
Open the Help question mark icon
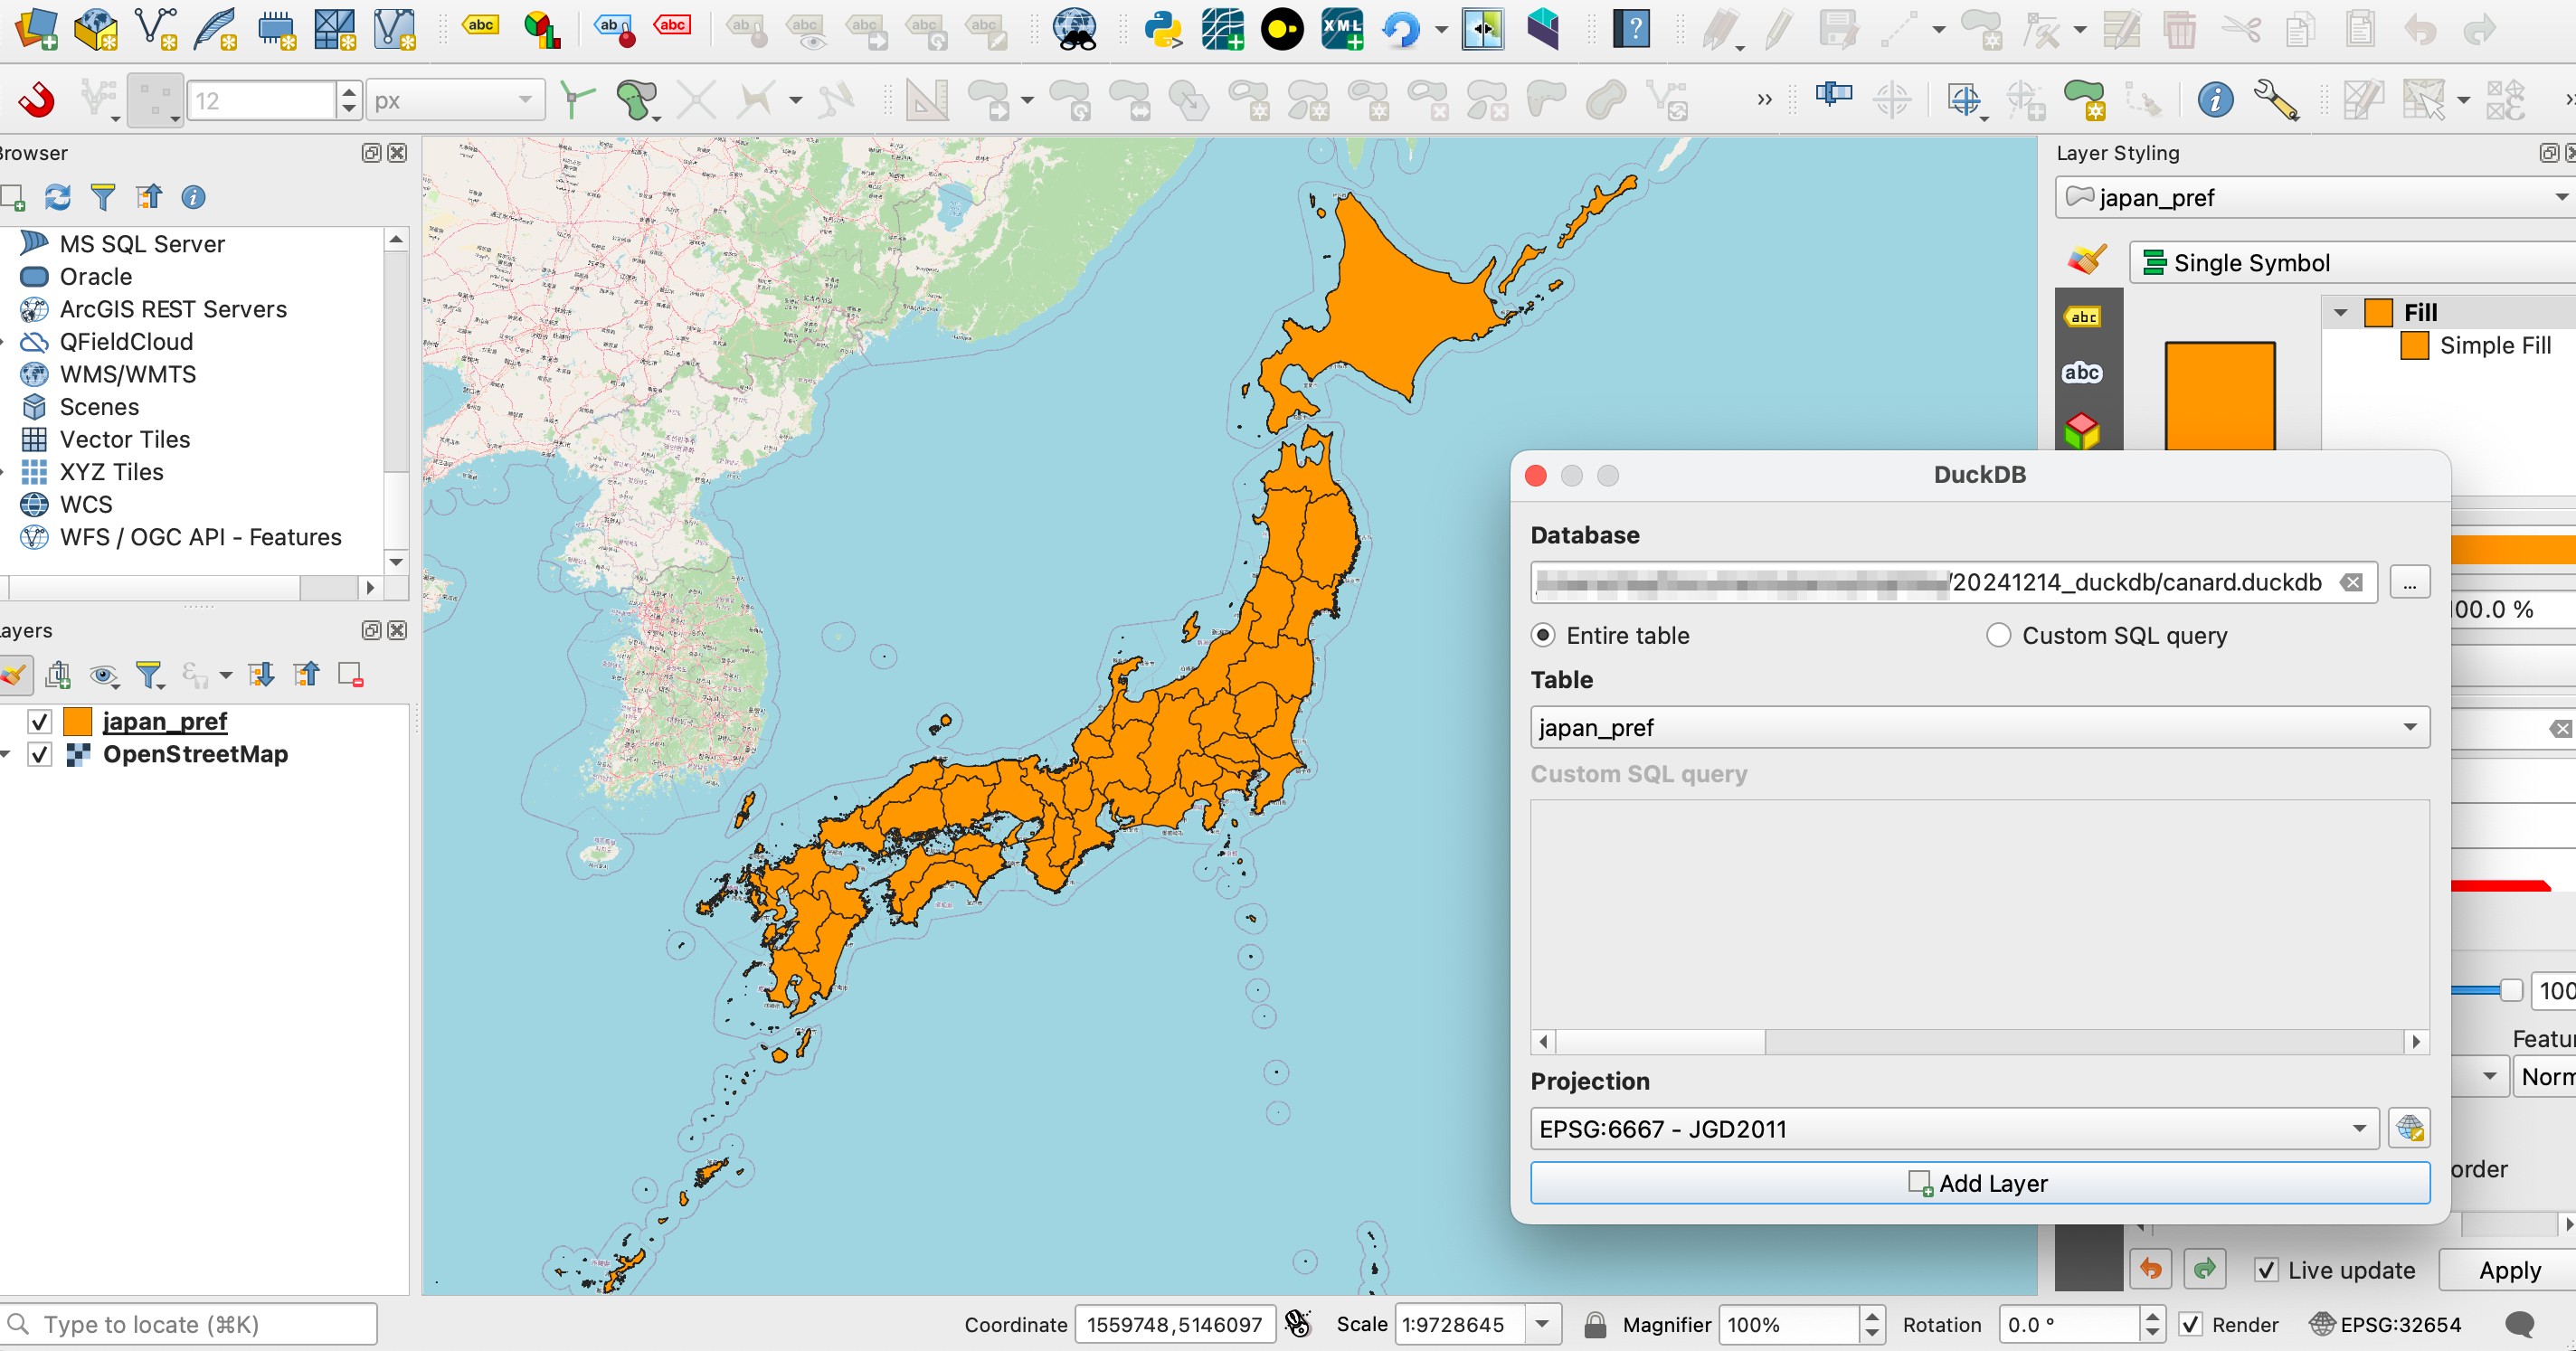1631,29
